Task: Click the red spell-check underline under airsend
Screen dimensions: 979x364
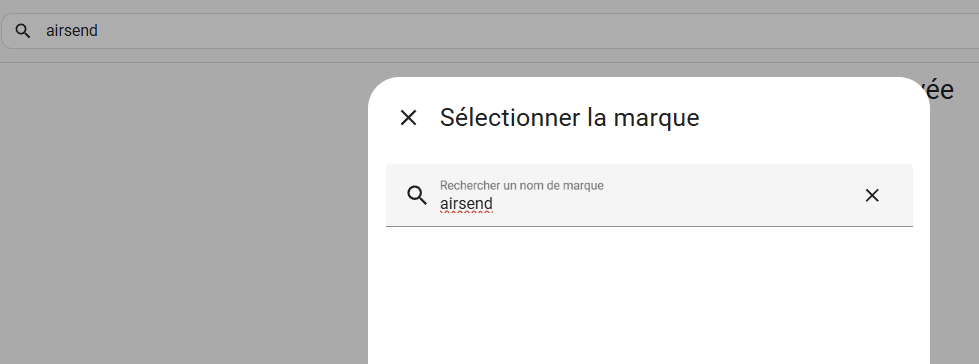Action: point(466,212)
